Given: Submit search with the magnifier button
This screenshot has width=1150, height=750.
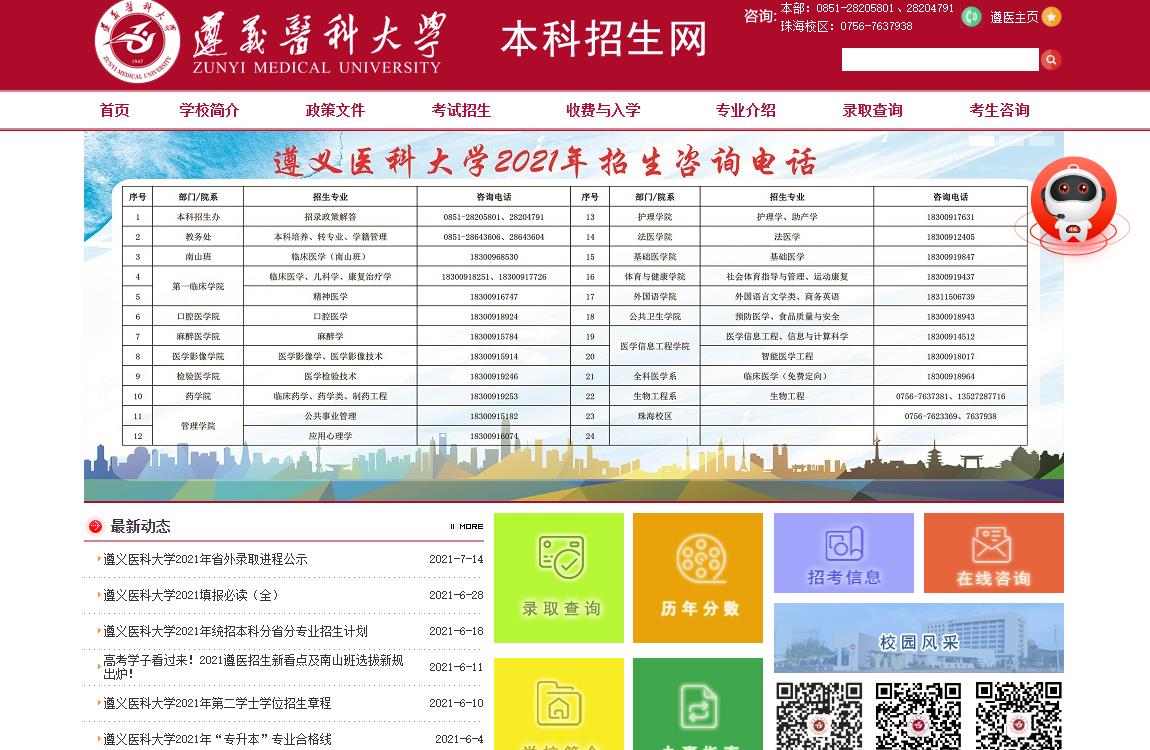Looking at the screenshot, I should coord(1050,59).
